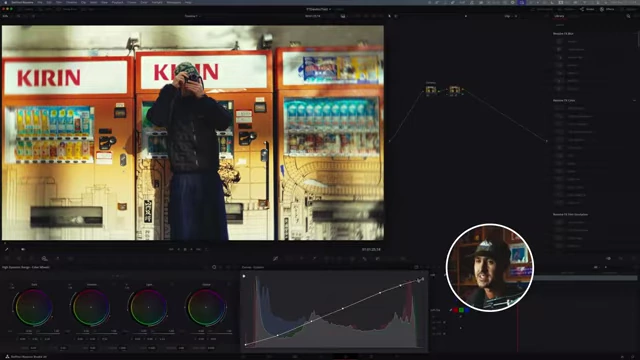Toggle the green curve channel button
Screen dimensions: 640x360
tap(461, 310)
